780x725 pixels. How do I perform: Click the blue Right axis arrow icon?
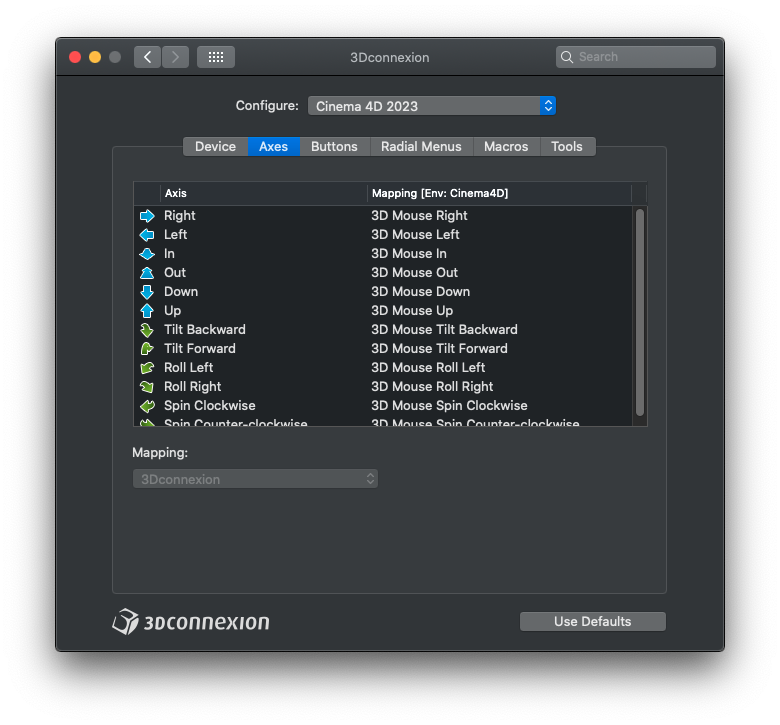pyautogui.click(x=147, y=216)
